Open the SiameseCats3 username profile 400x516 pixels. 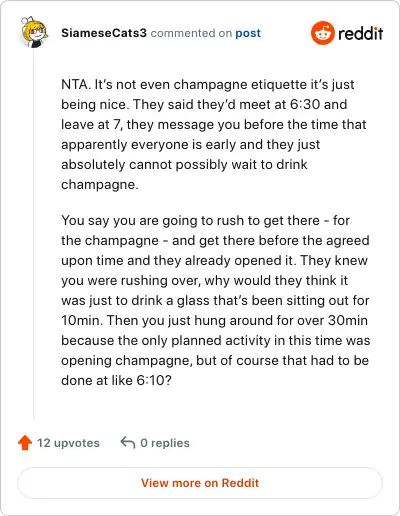[104, 33]
